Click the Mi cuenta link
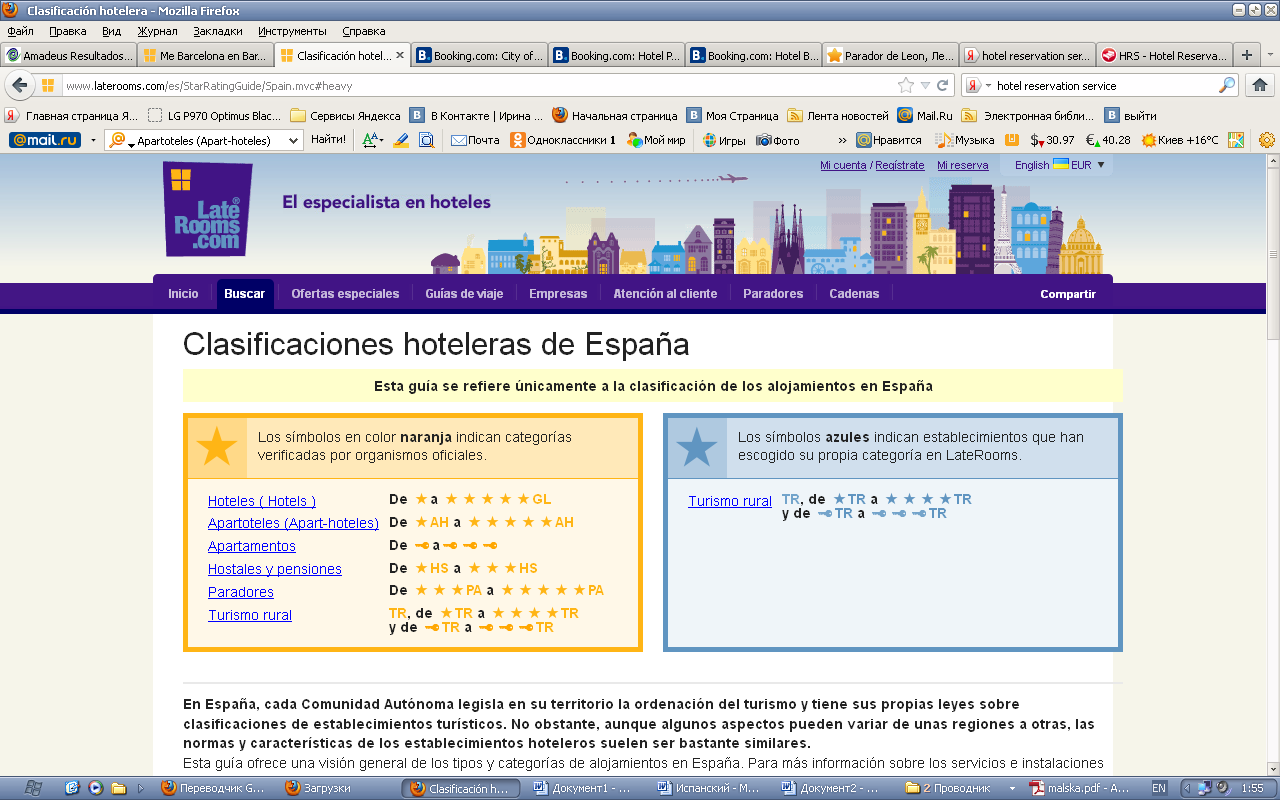1280x800 pixels. tap(843, 165)
